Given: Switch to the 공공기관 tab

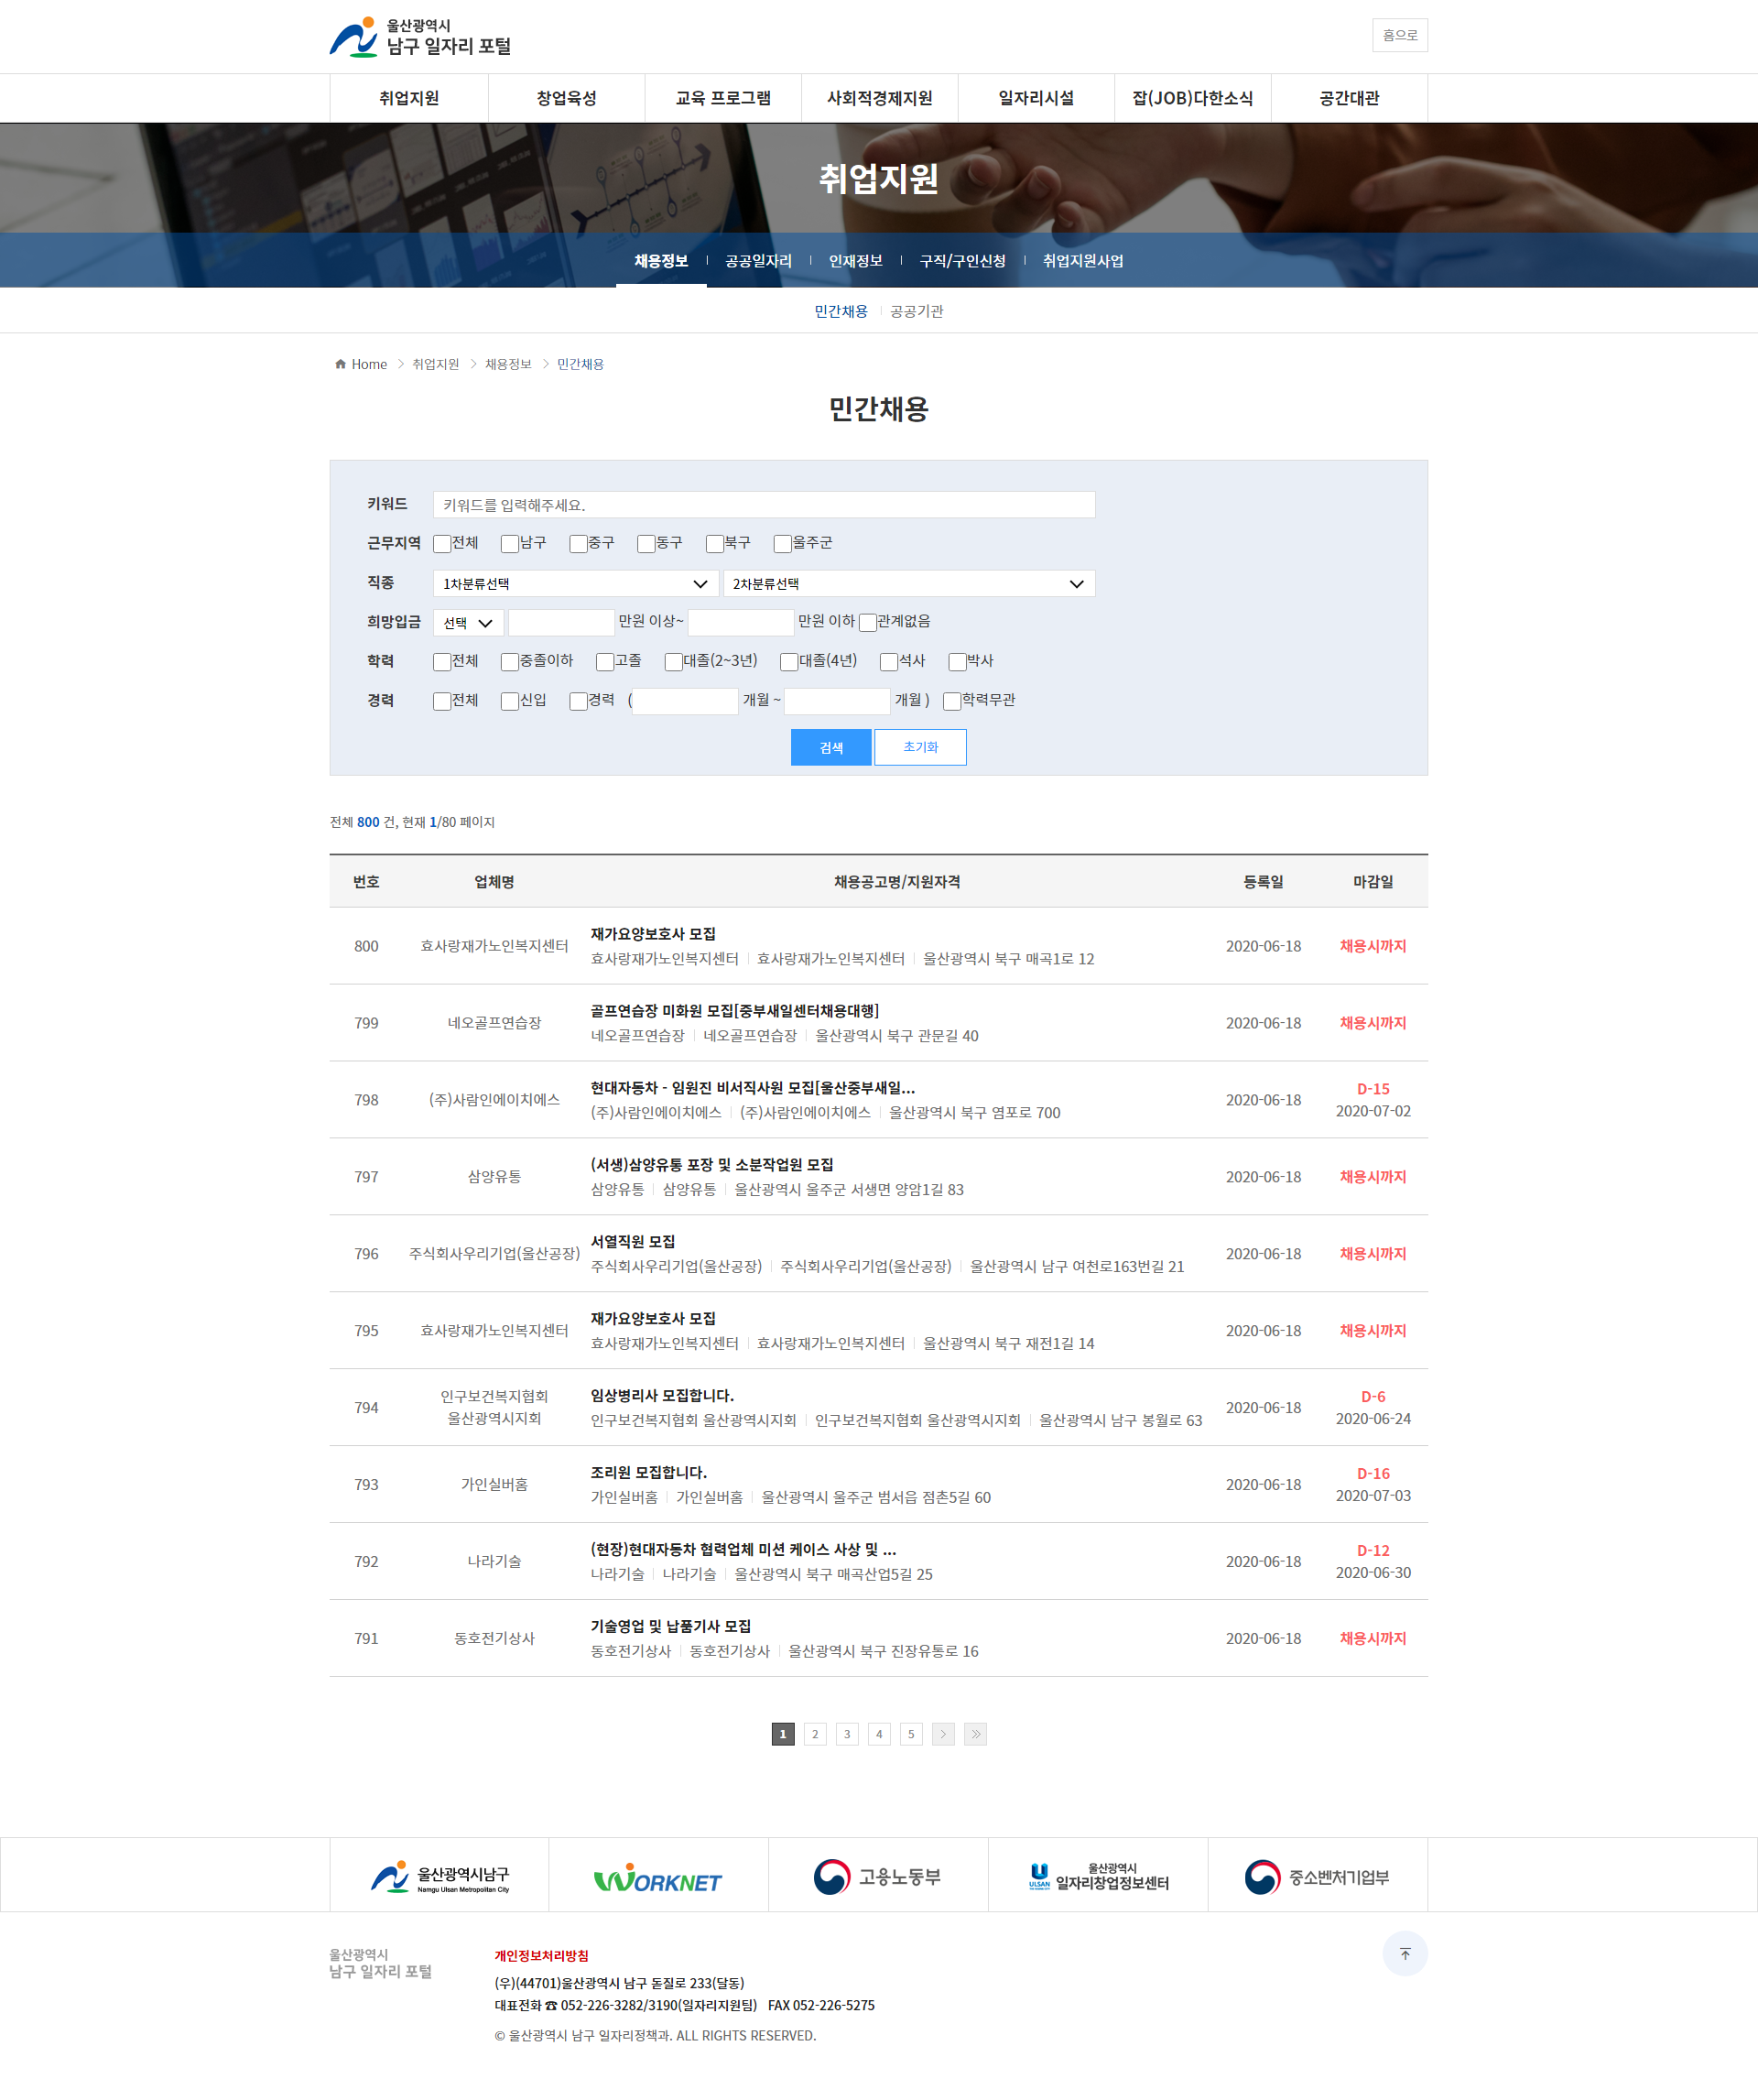Looking at the screenshot, I should 917,311.
